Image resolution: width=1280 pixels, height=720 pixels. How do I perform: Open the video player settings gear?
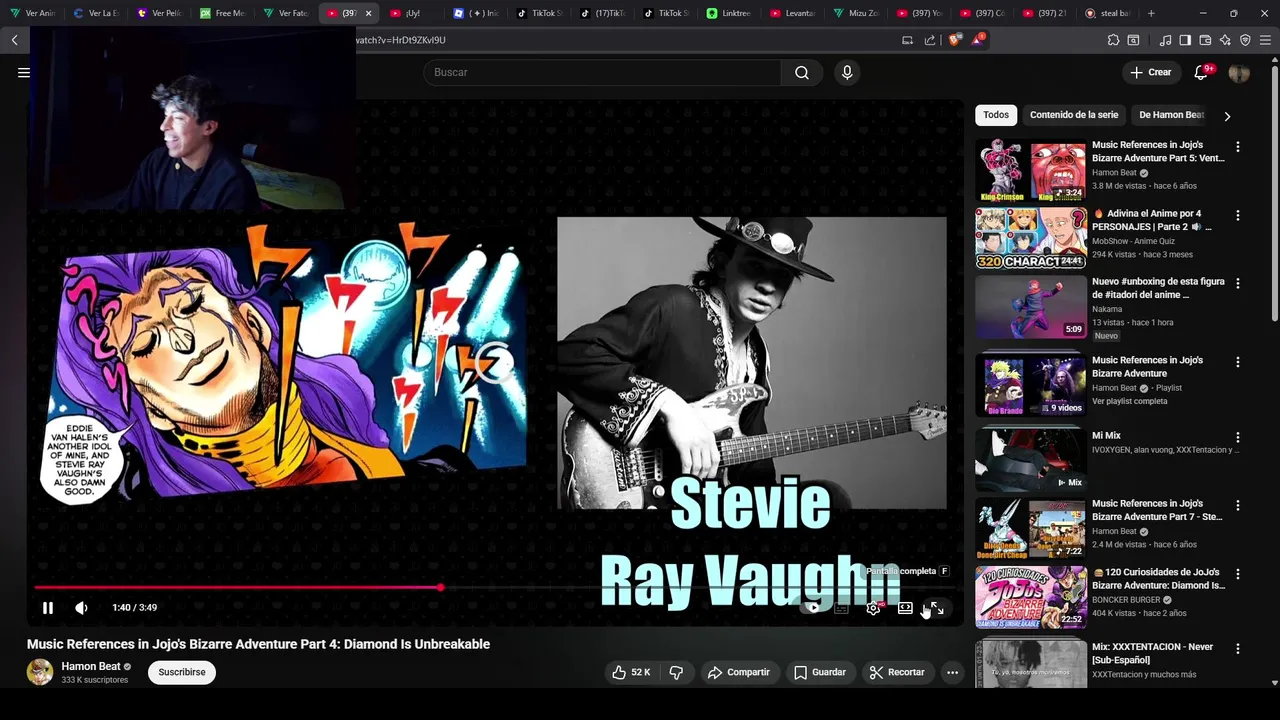873,608
